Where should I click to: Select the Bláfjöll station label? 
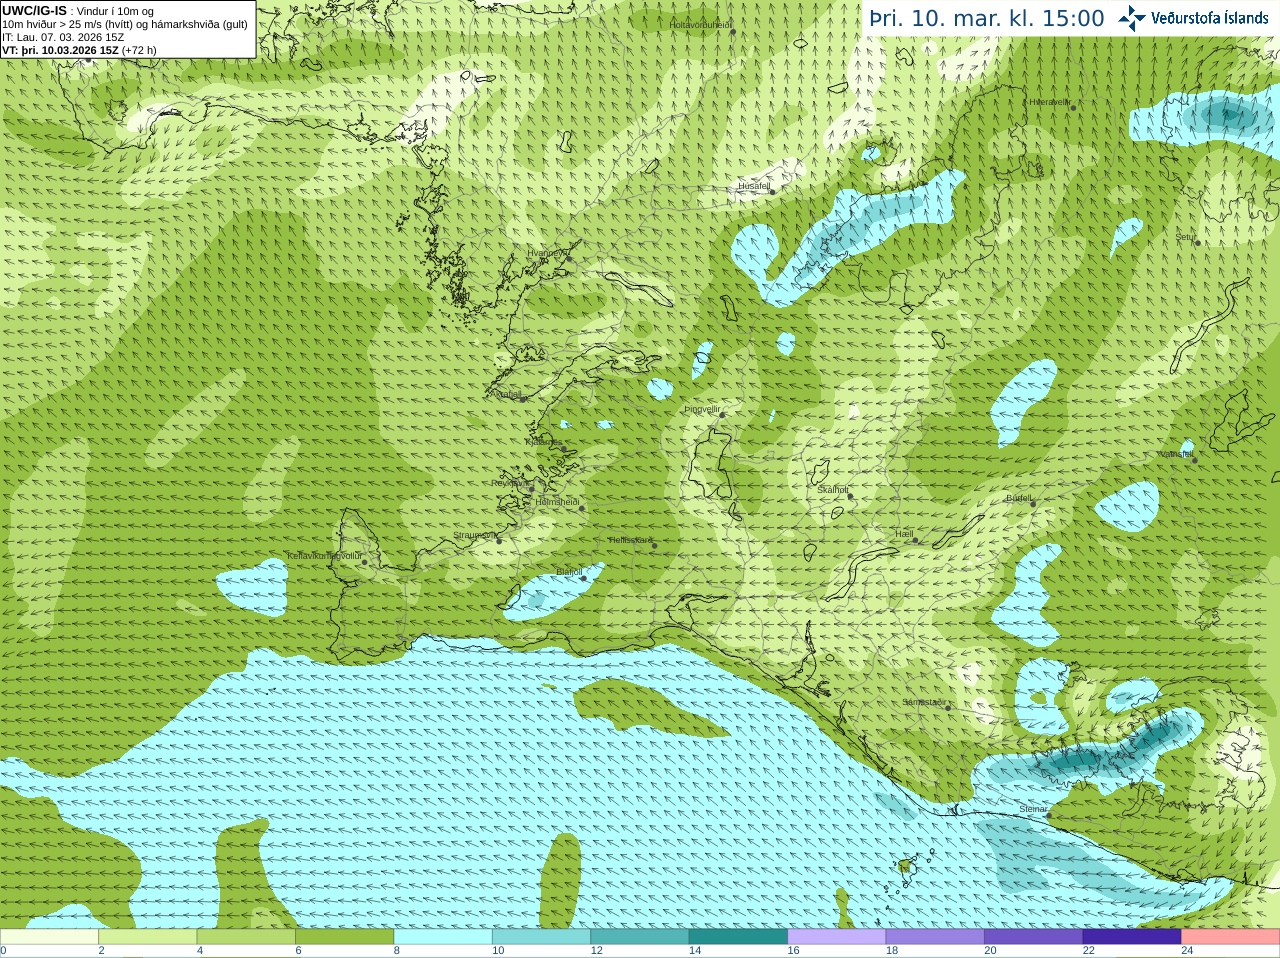[x=569, y=572]
